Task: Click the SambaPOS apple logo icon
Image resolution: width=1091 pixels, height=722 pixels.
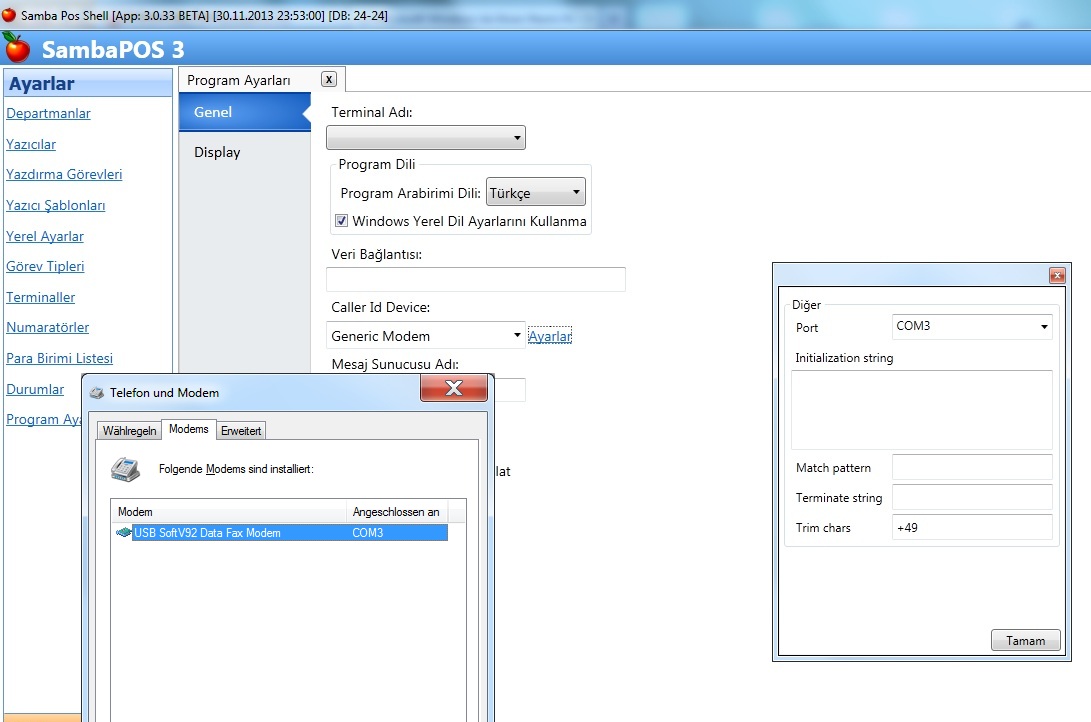Action: 17,47
